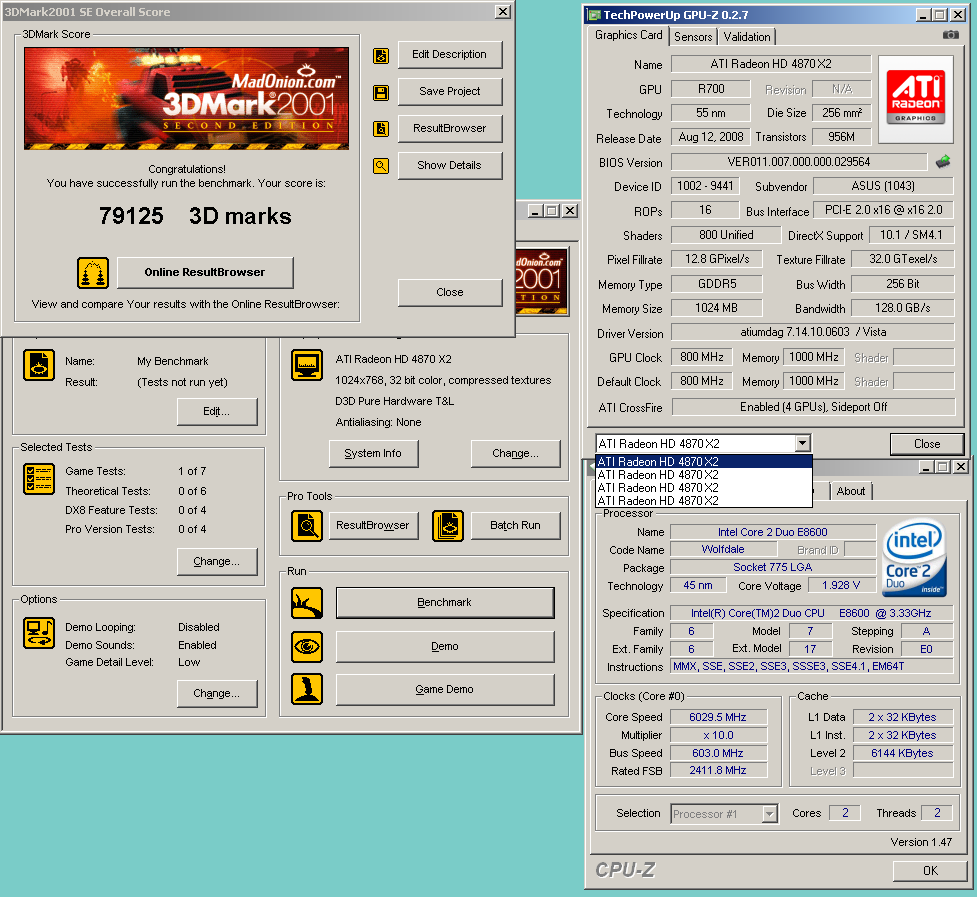Click the floppy disk Save Project icon
This screenshot has height=897, width=977.
coord(381,93)
